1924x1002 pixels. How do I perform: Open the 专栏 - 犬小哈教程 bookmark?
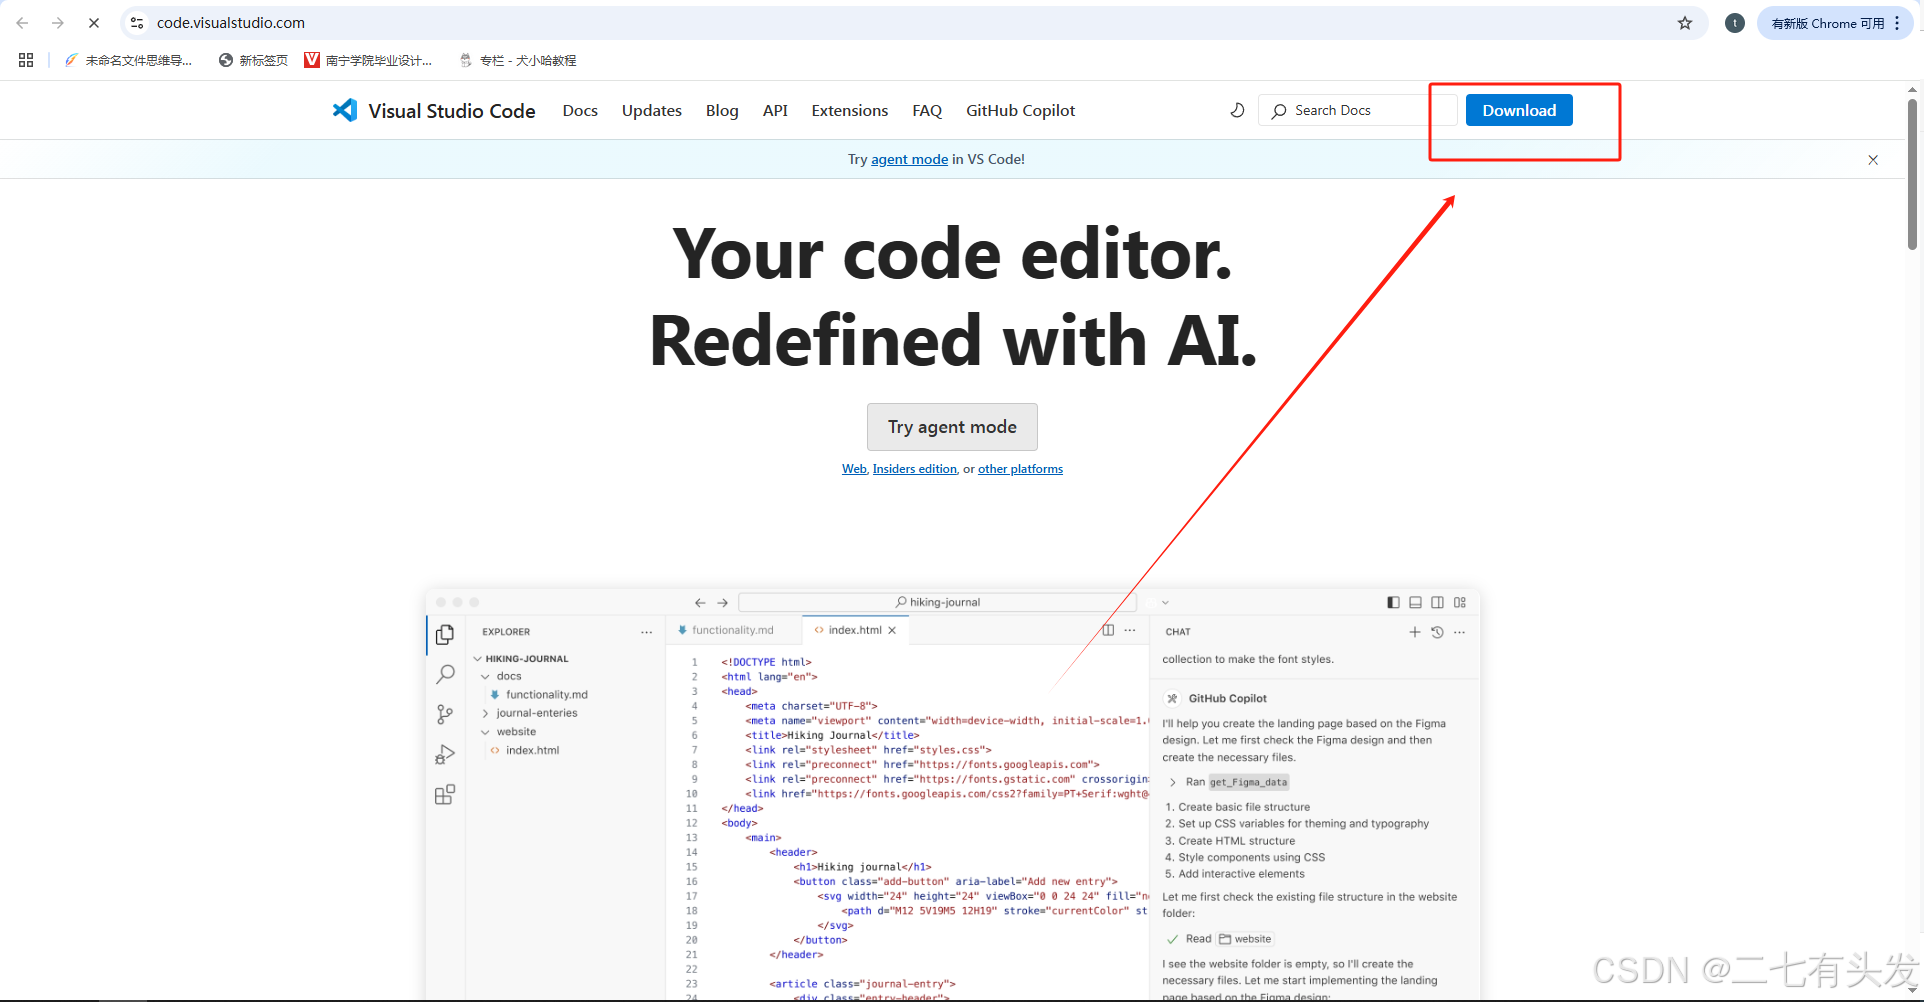pos(517,60)
